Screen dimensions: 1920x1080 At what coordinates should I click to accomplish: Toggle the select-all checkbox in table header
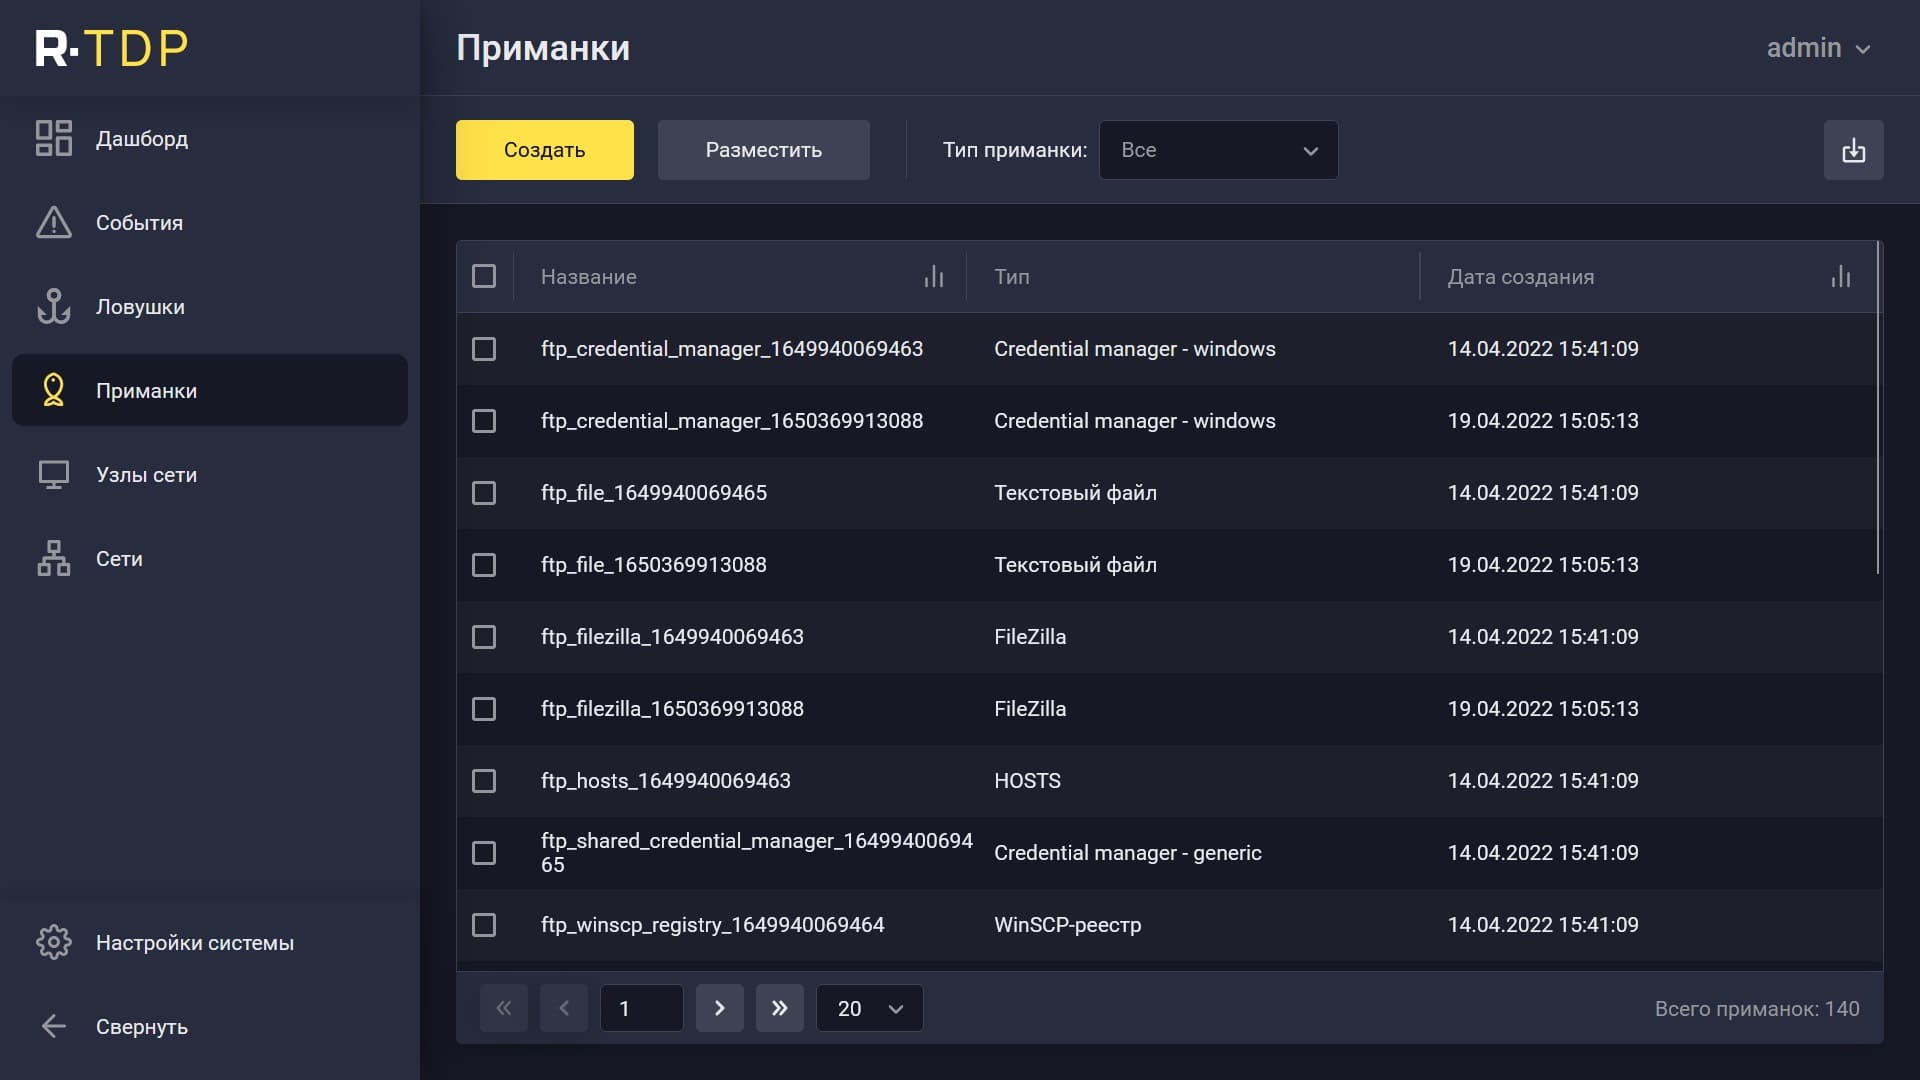[x=484, y=276]
